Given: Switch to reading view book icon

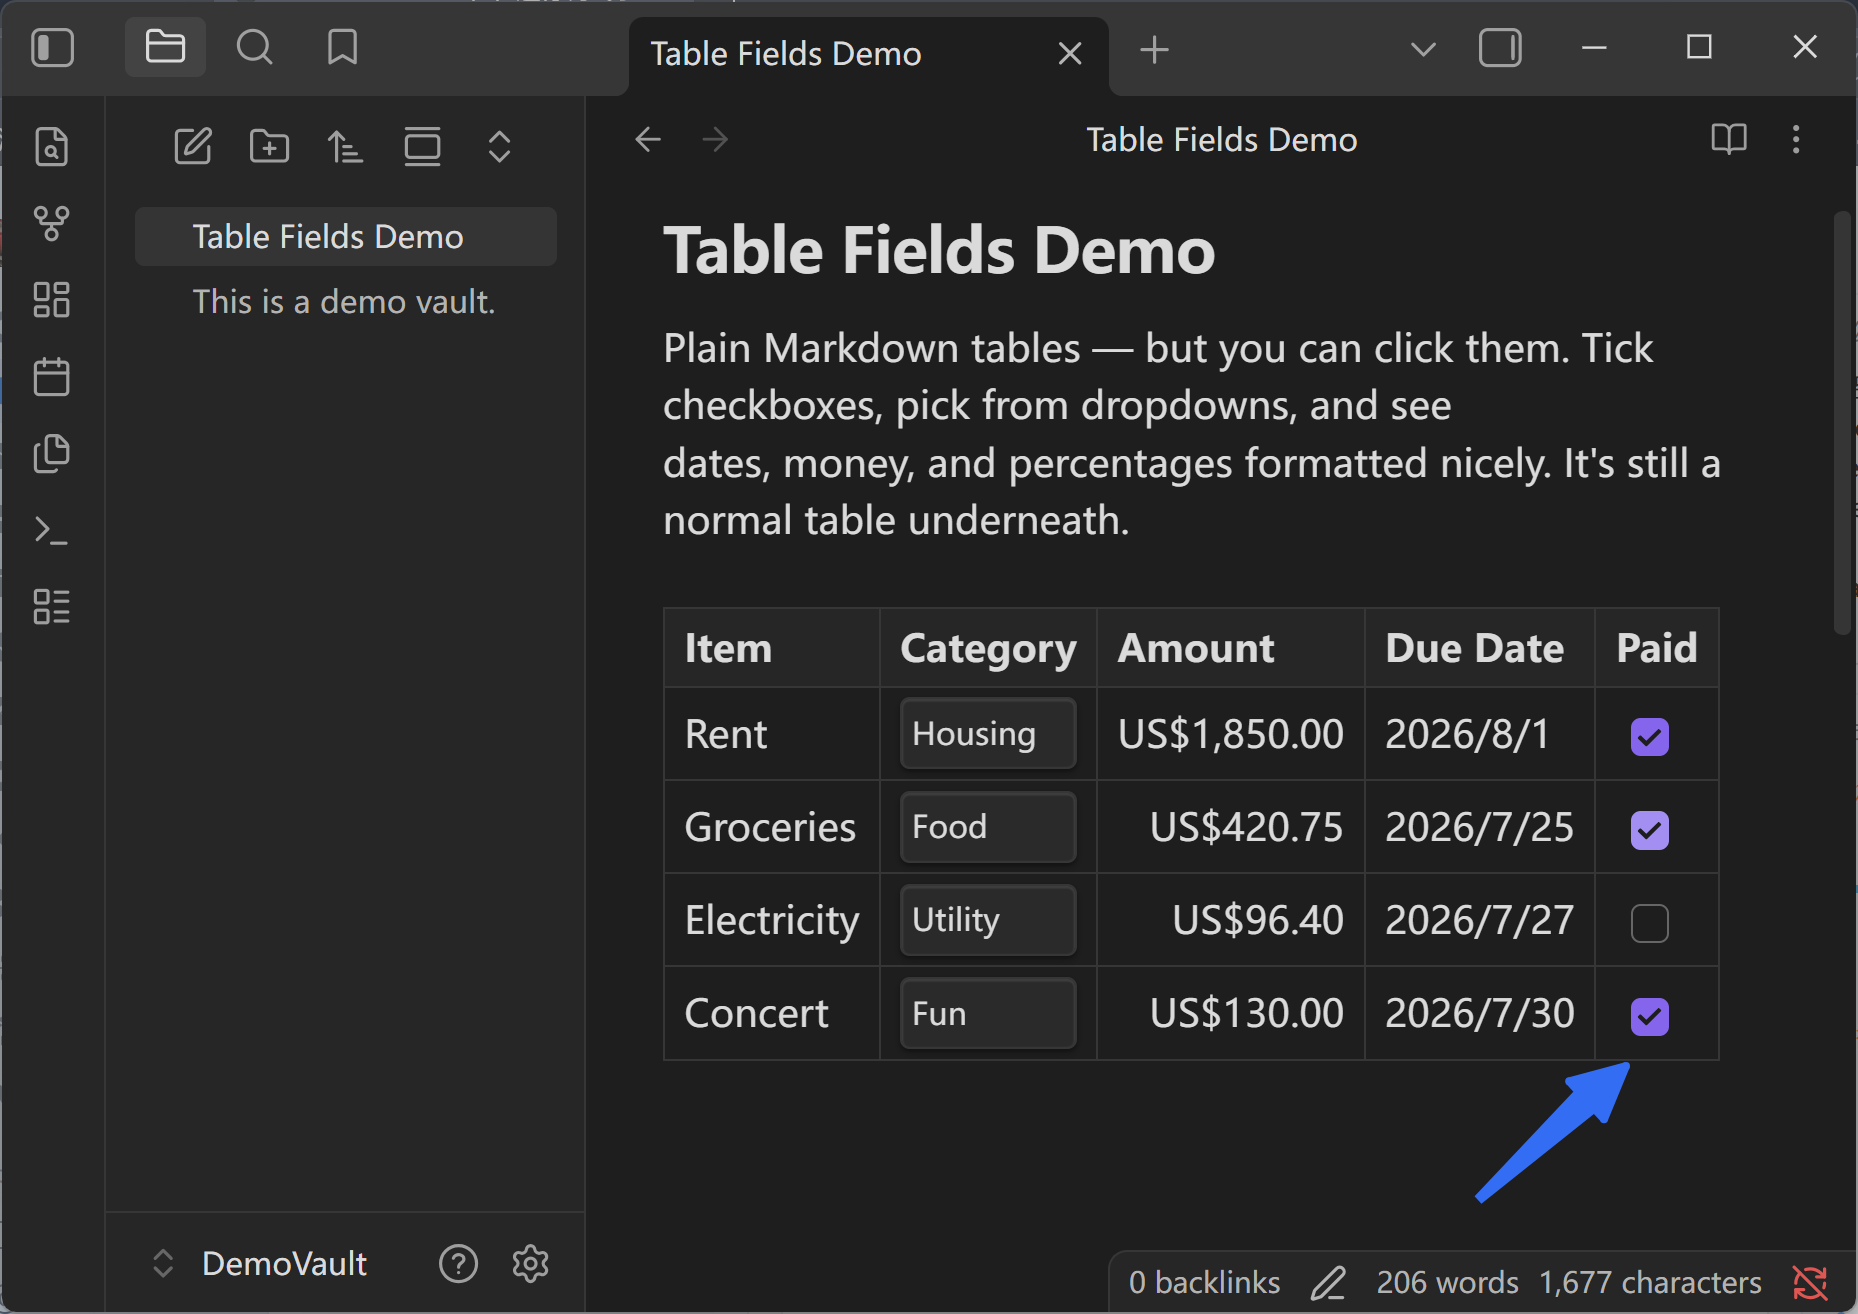Looking at the screenshot, I should [1729, 139].
